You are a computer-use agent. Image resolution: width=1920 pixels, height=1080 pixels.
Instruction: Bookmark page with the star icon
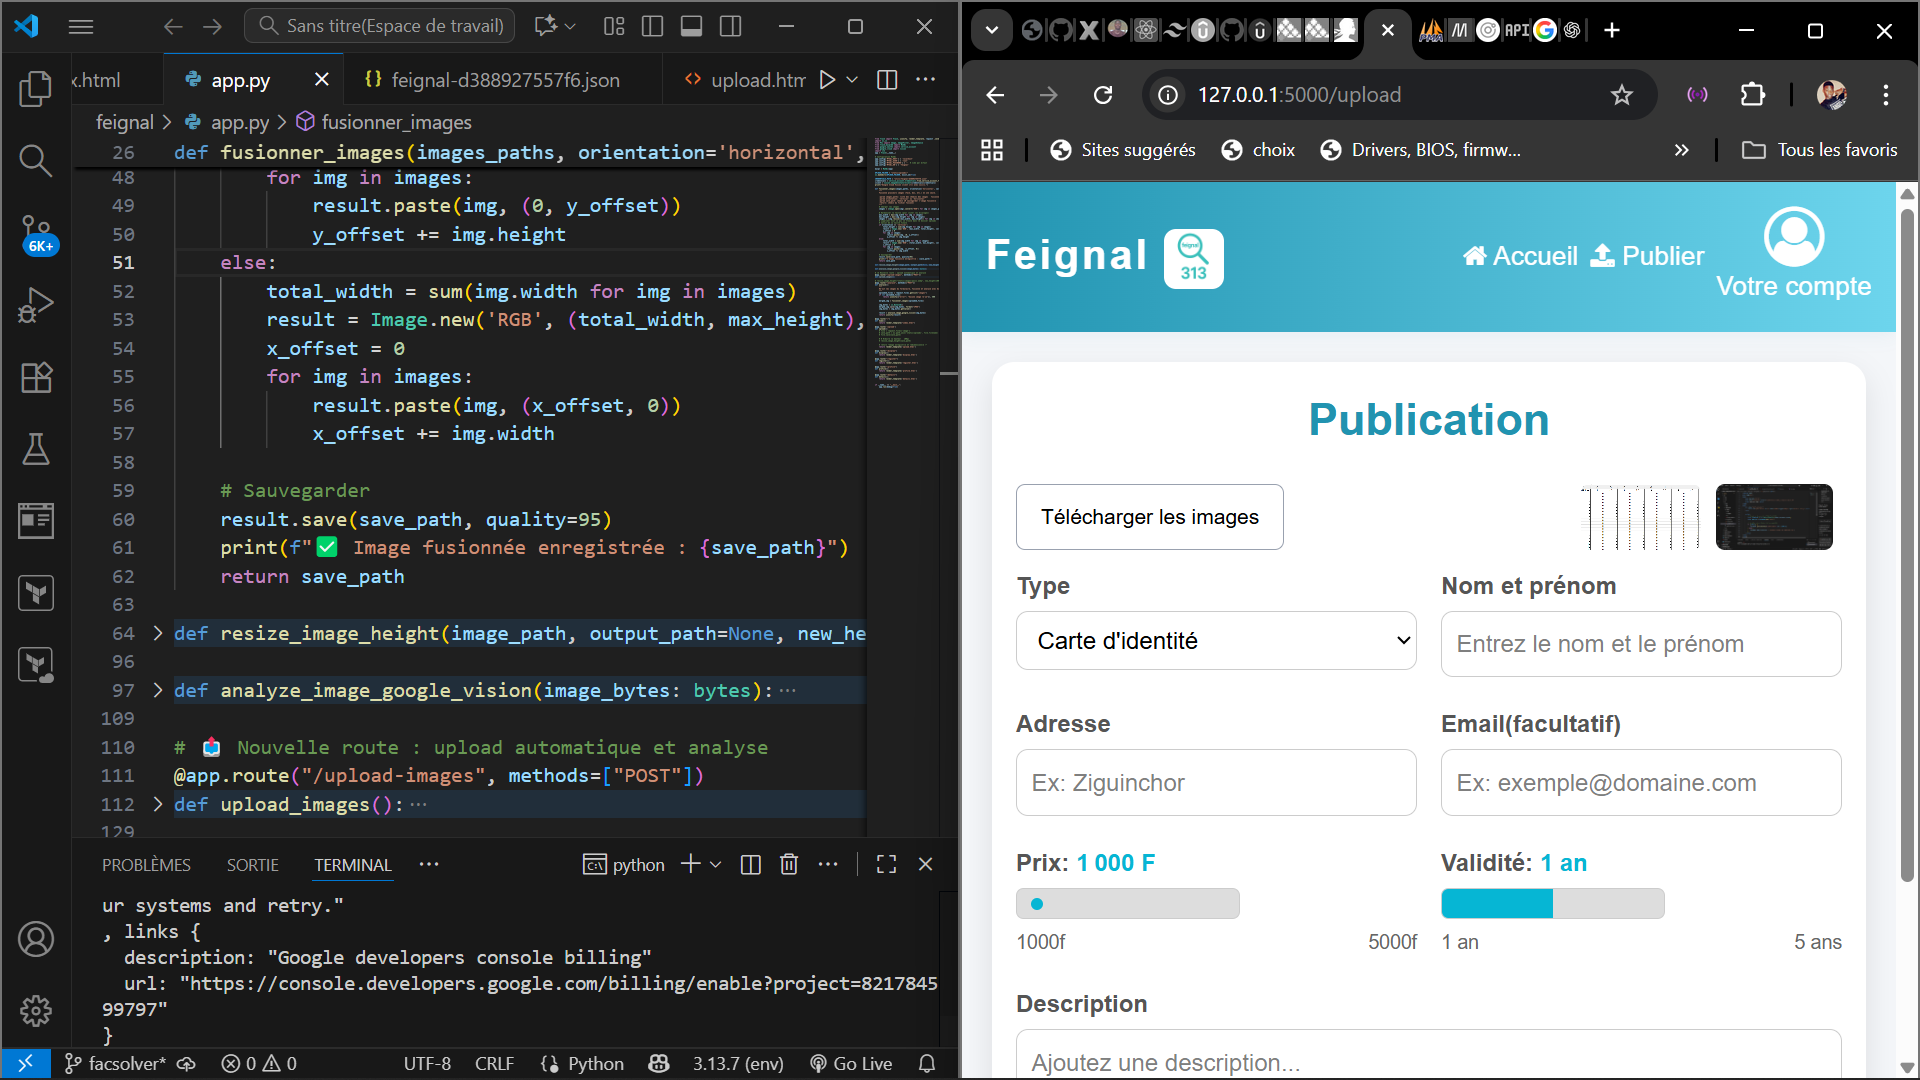[1621, 95]
